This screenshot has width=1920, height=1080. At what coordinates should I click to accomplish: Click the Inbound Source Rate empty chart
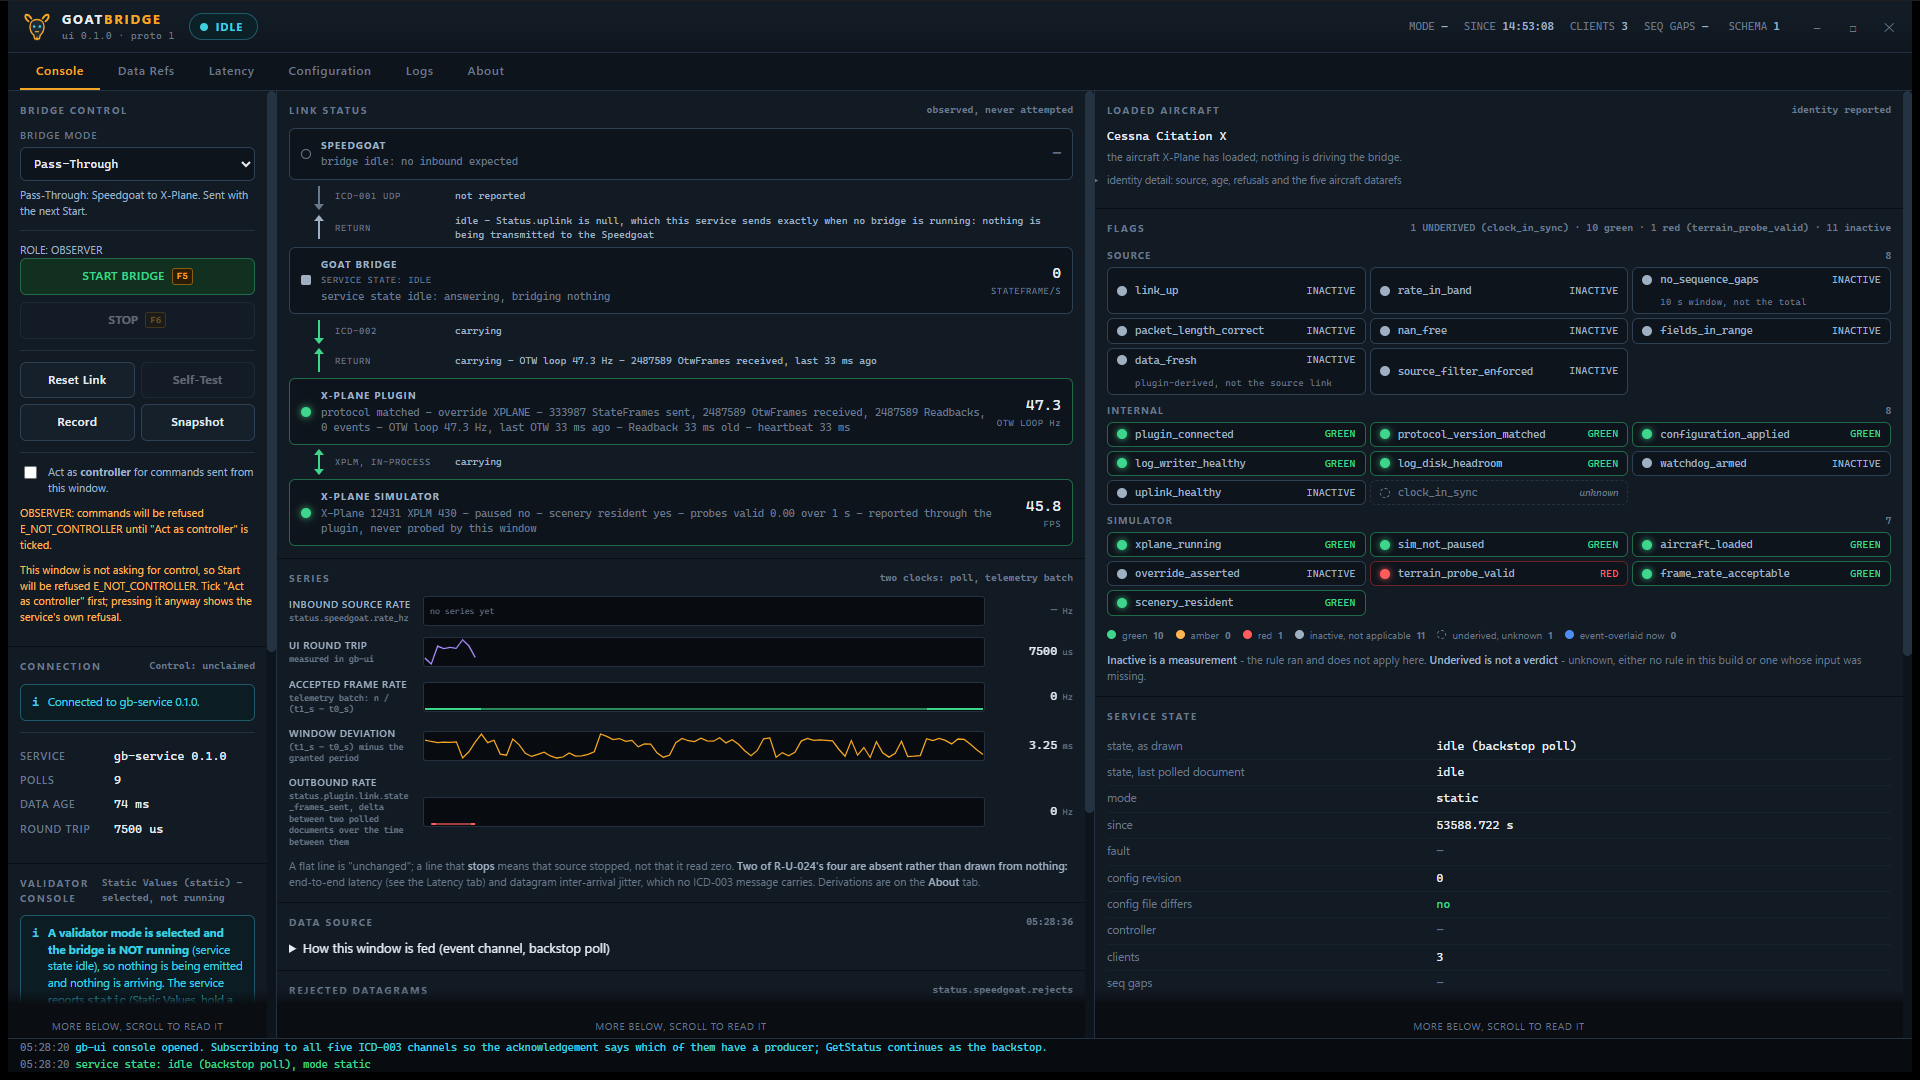point(704,611)
